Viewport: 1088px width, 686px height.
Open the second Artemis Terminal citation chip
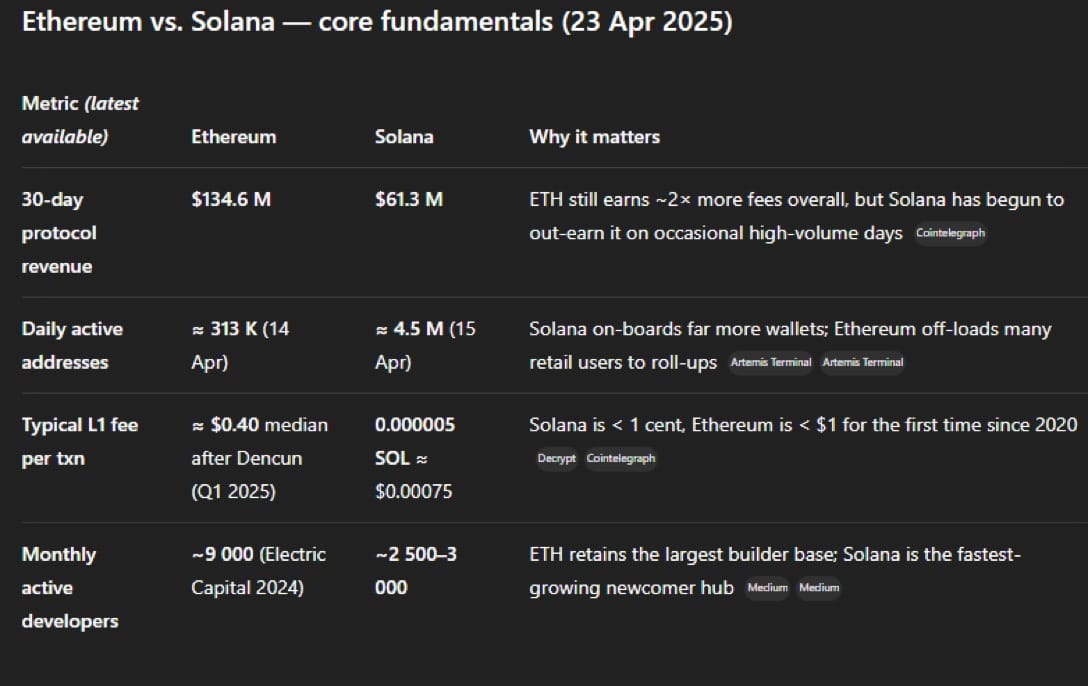(862, 362)
